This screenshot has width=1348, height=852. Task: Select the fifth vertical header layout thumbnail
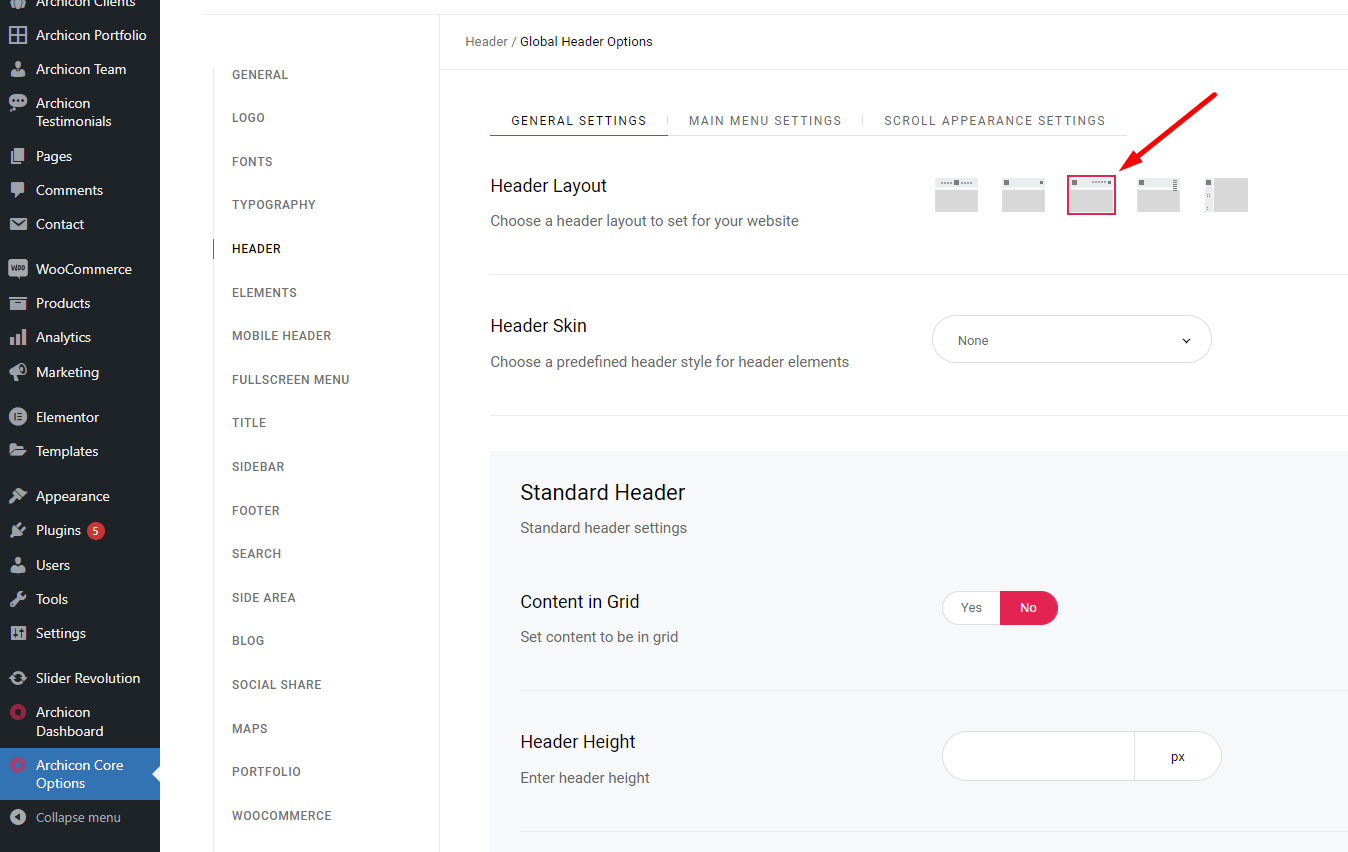coord(1226,195)
